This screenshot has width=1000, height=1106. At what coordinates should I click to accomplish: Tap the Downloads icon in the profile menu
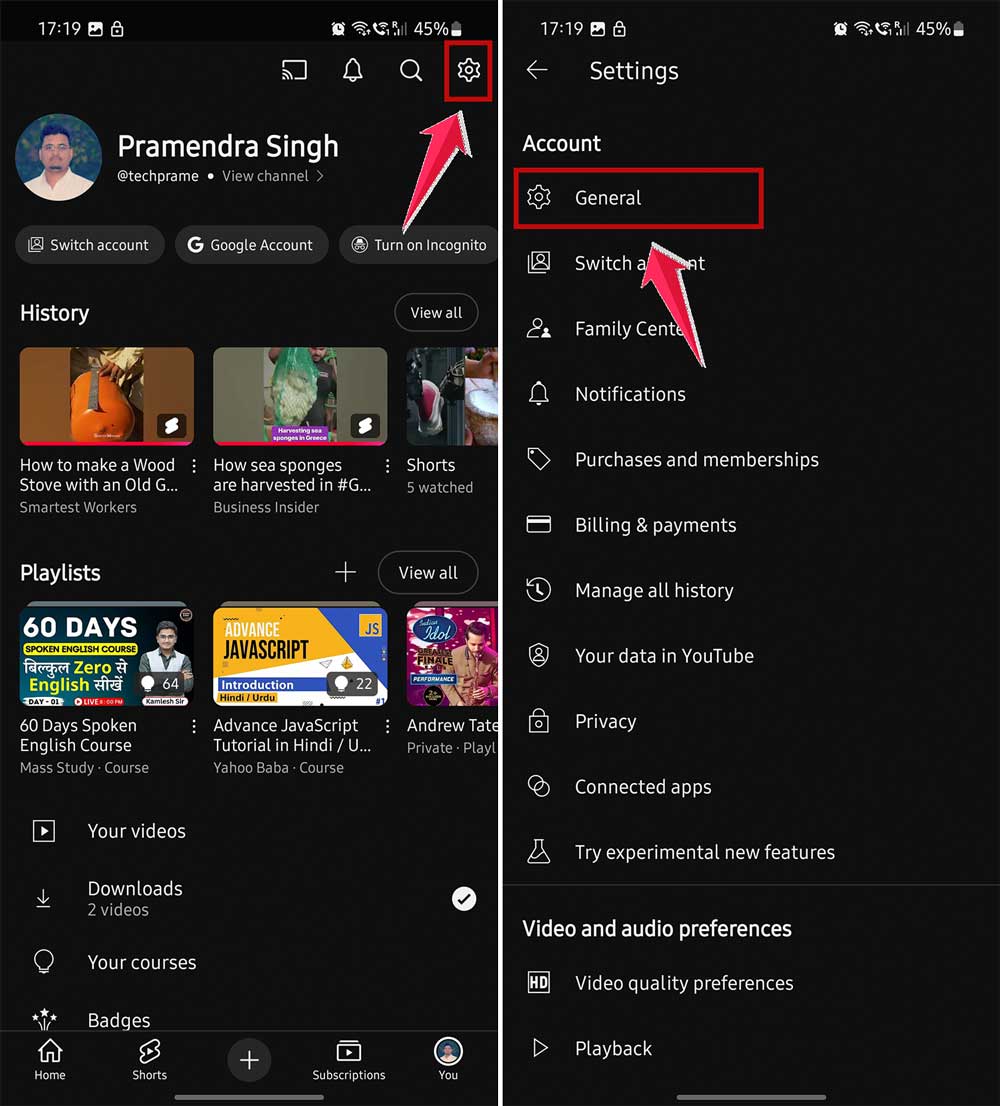pyautogui.click(x=43, y=897)
